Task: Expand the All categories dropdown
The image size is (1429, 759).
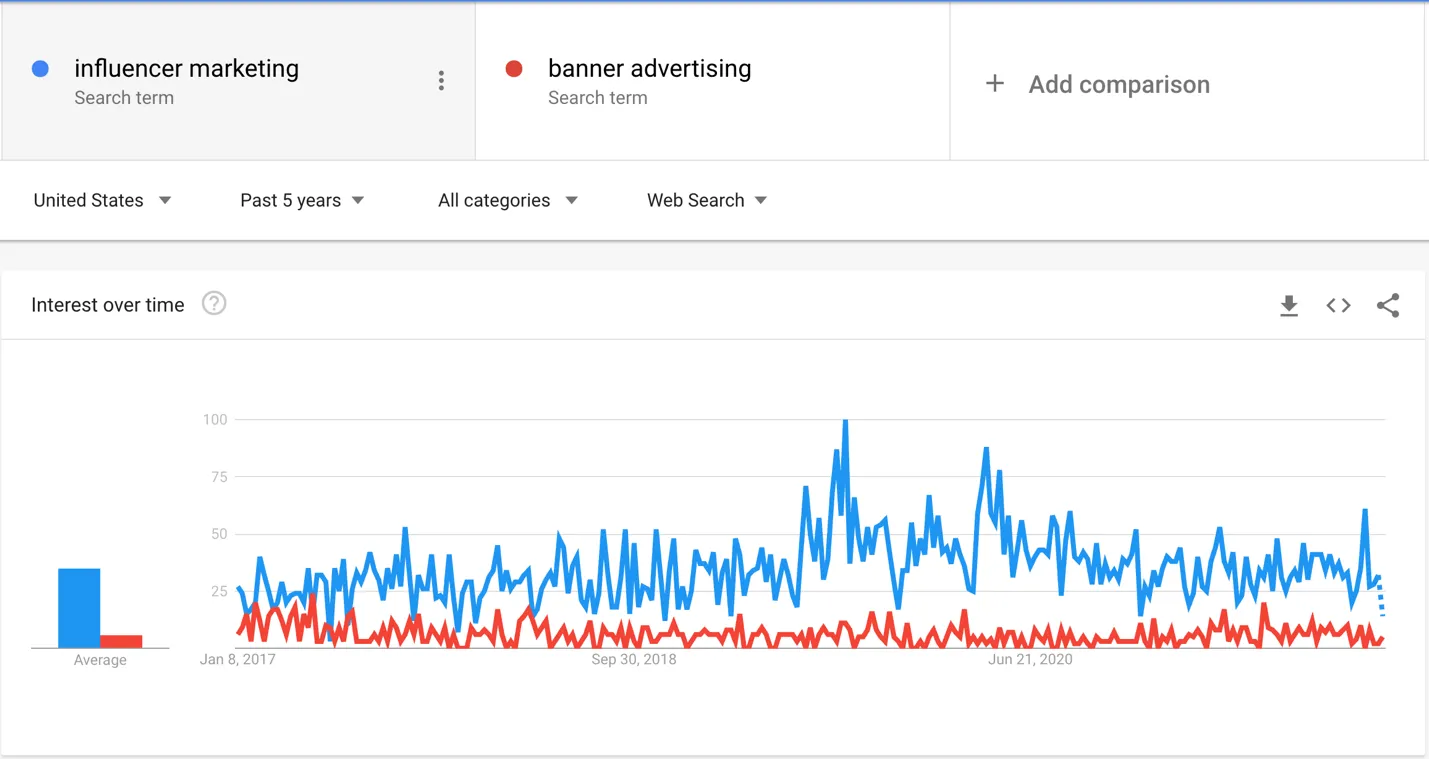Action: coord(507,200)
